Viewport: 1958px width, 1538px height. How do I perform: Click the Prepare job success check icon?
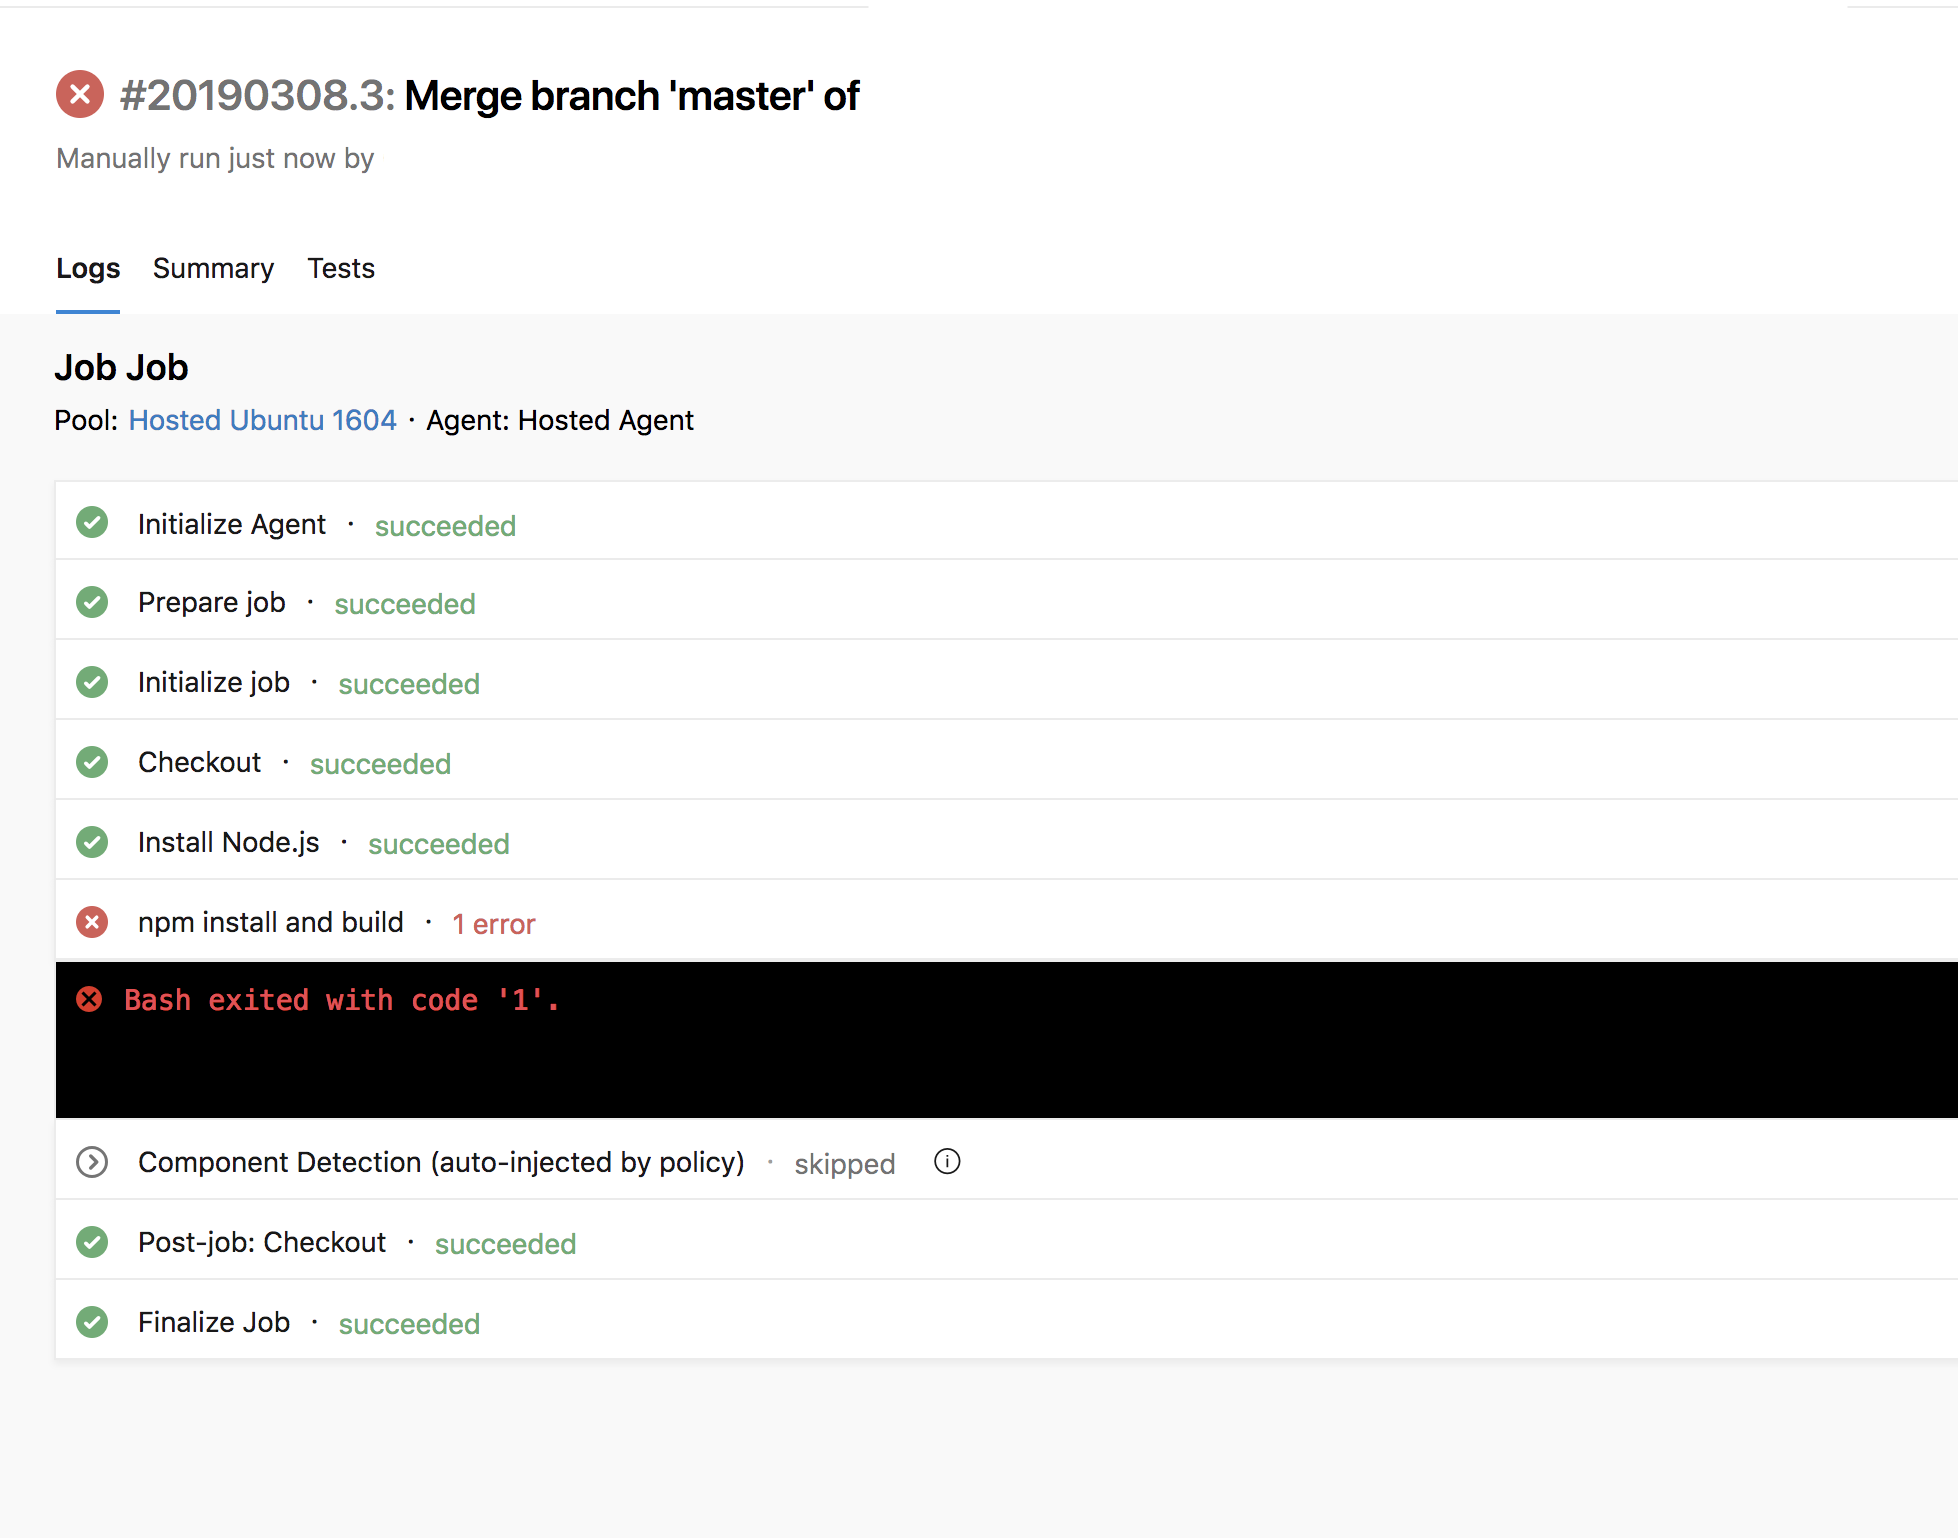92,602
